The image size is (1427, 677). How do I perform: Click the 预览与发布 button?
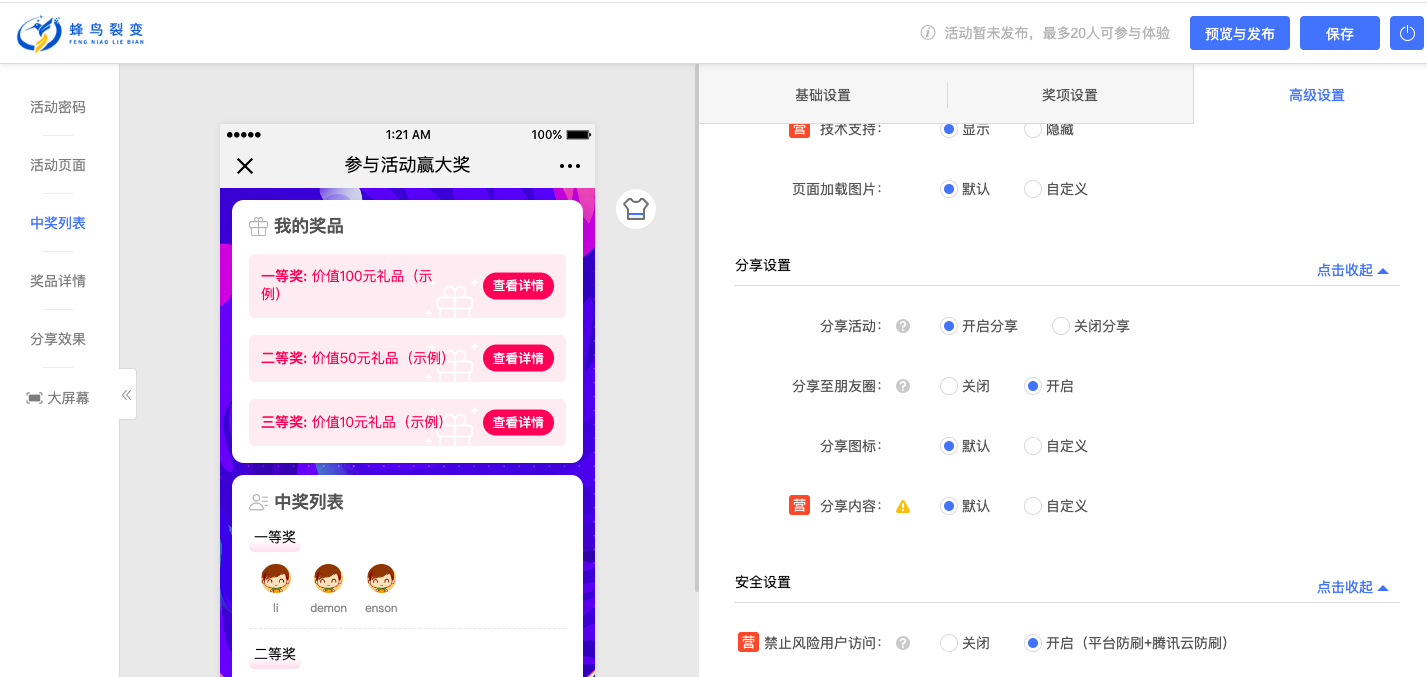1239,33
